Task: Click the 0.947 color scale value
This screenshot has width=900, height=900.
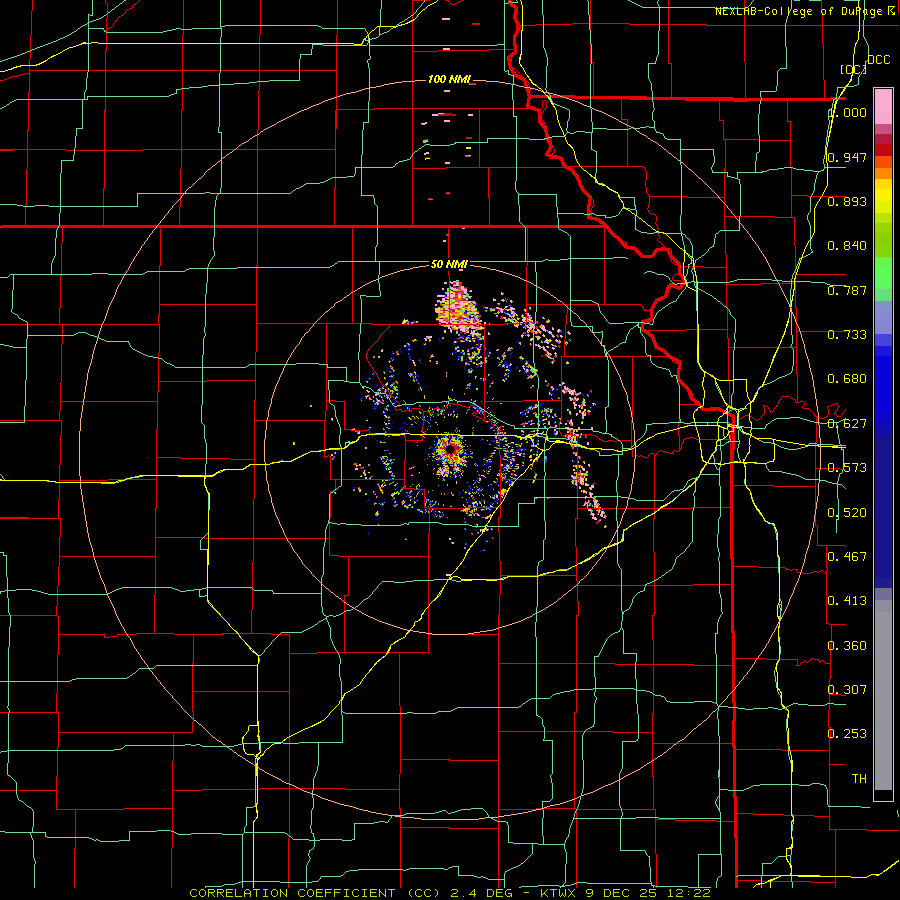Action: coord(847,157)
